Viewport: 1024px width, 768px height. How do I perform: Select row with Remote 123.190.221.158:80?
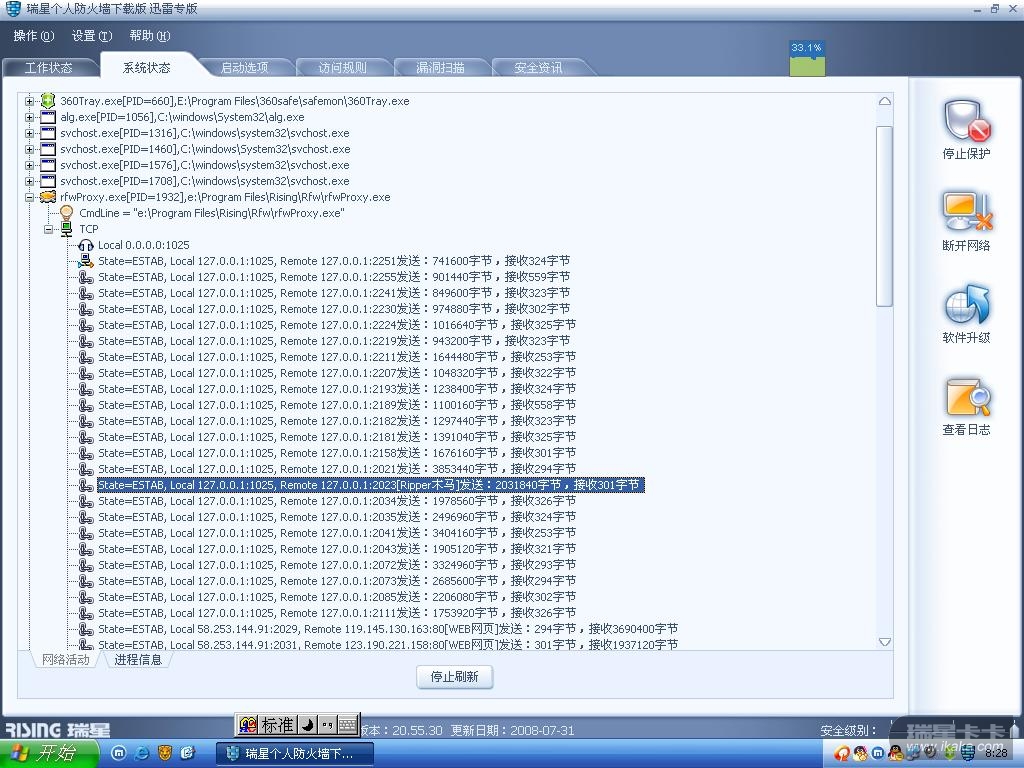[388, 645]
